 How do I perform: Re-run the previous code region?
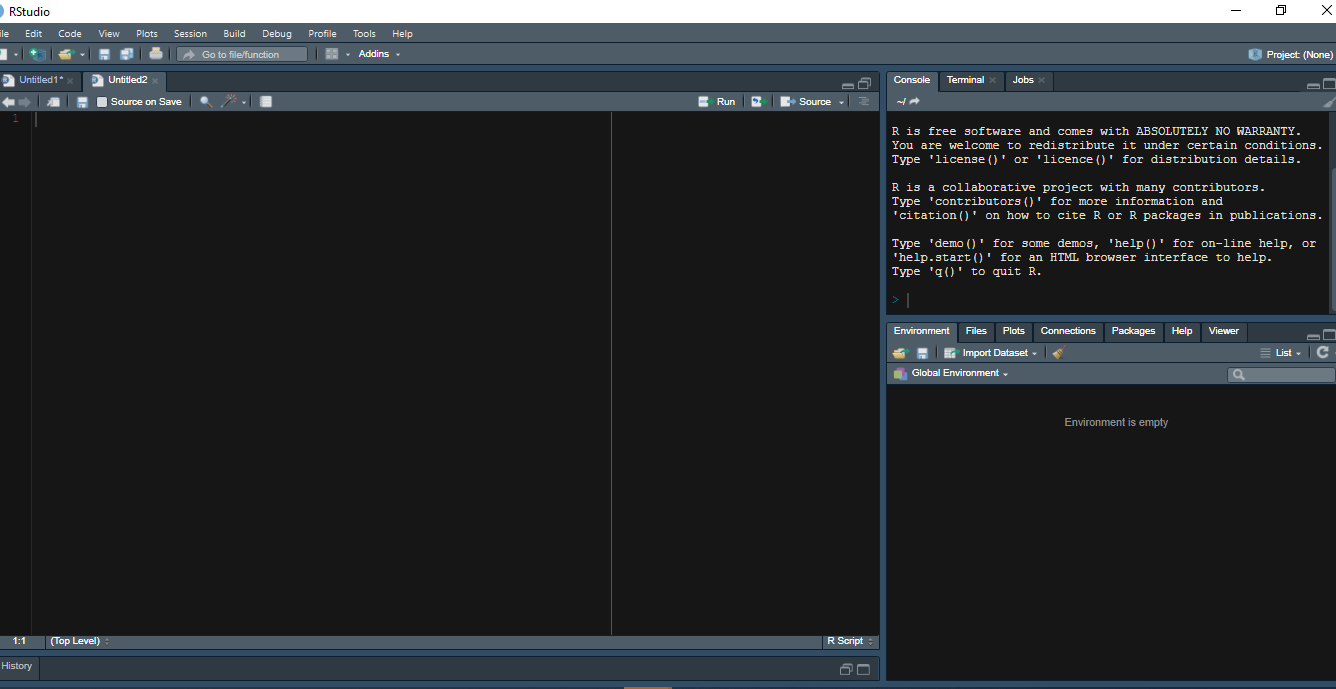(x=760, y=102)
